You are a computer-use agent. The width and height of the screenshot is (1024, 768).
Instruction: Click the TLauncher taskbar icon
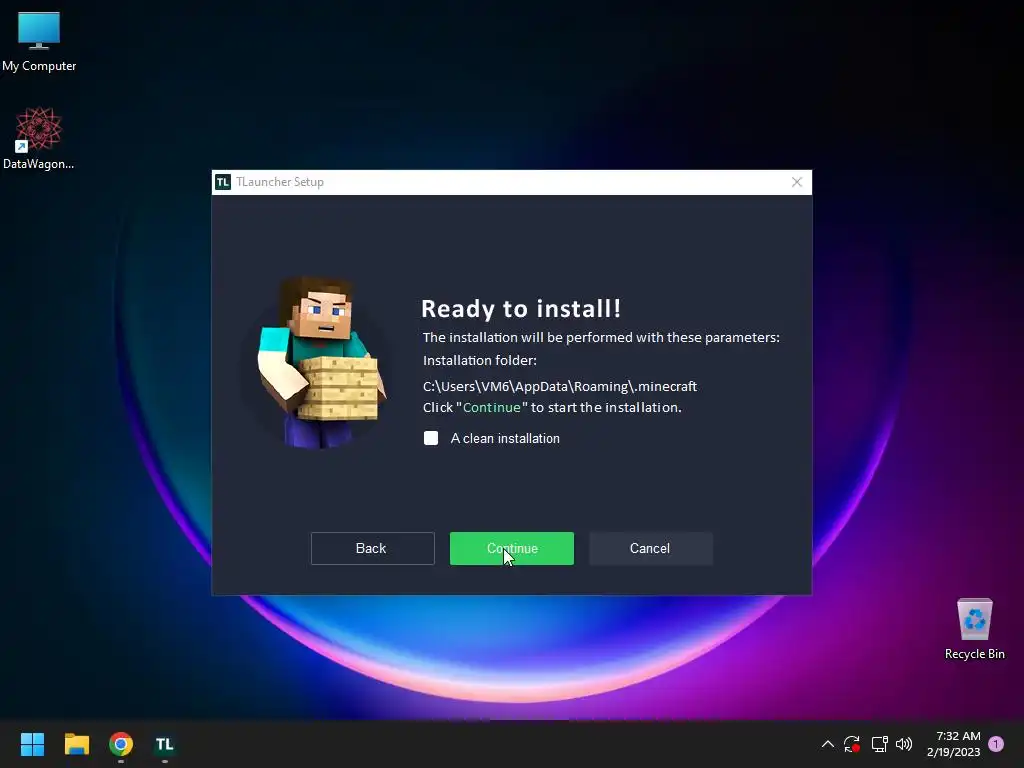165,744
